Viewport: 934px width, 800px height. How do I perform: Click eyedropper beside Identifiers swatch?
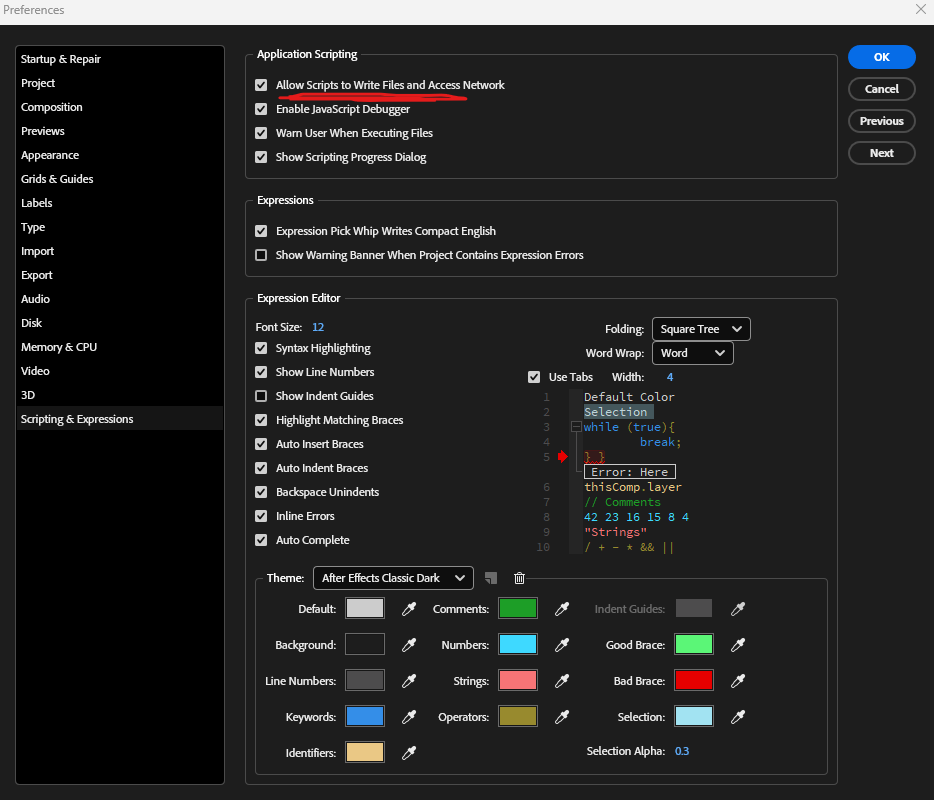click(x=409, y=753)
